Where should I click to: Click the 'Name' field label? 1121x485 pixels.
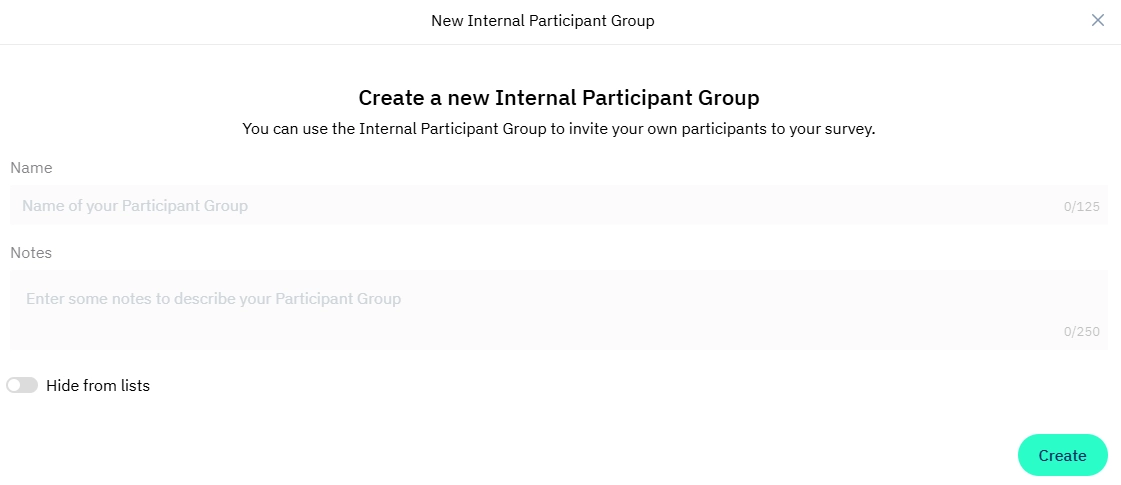coord(31,167)
